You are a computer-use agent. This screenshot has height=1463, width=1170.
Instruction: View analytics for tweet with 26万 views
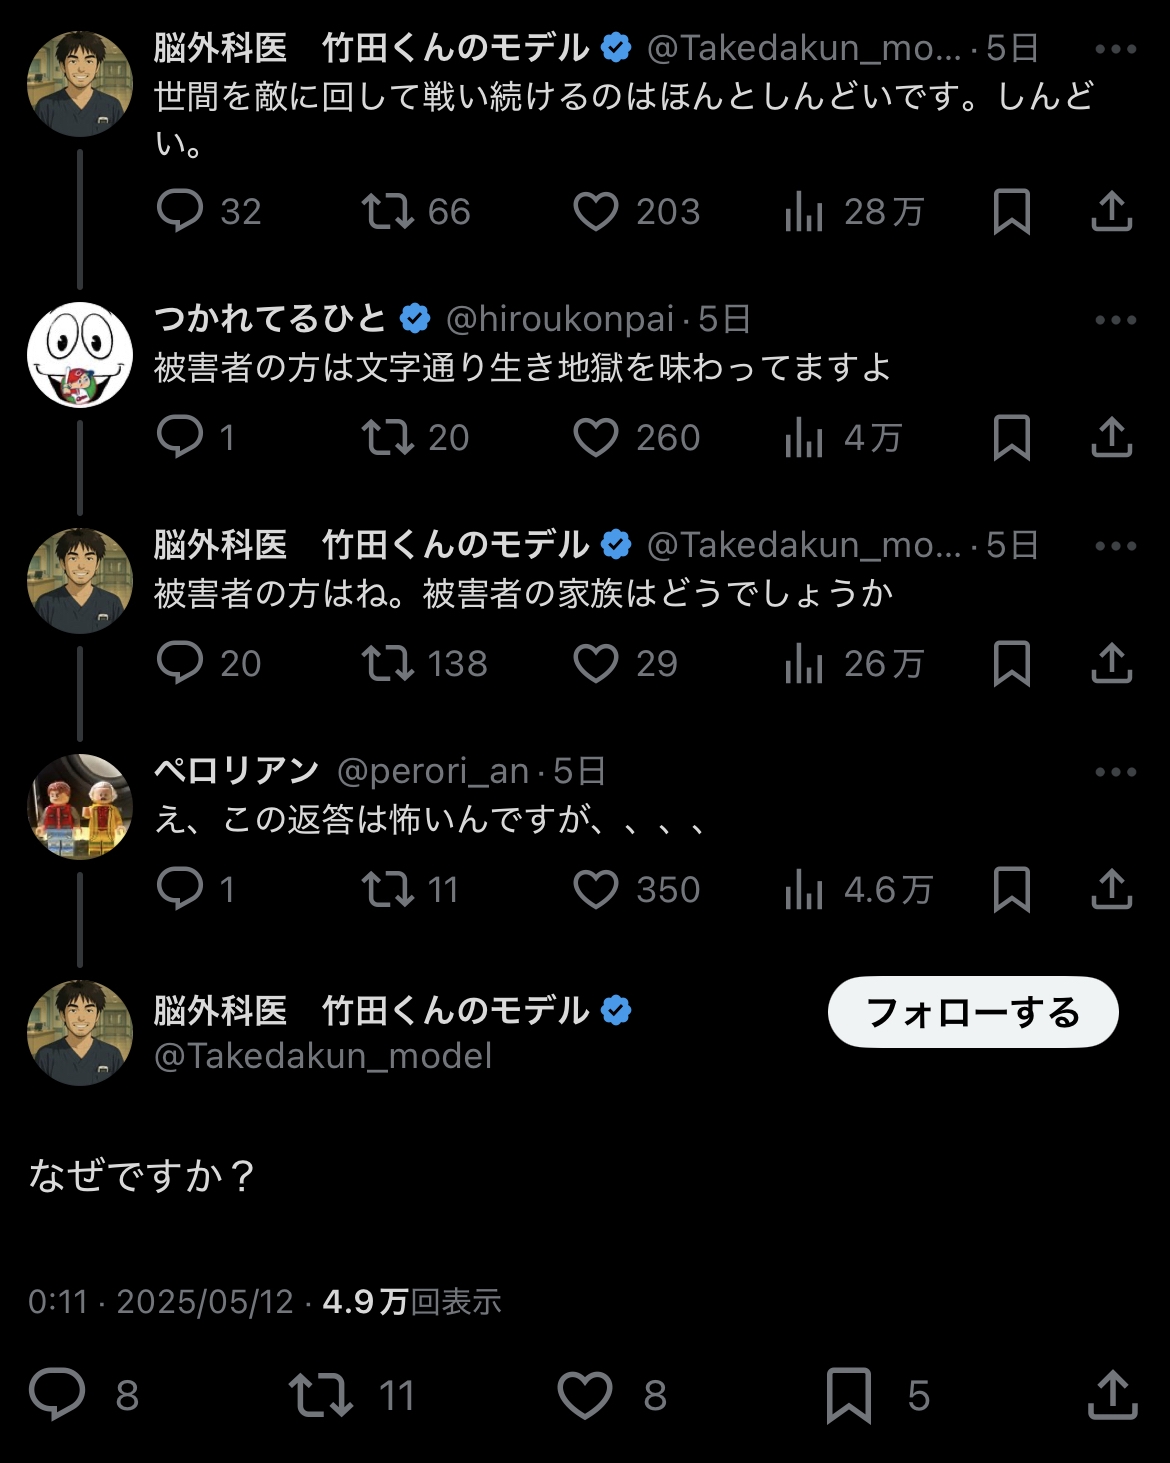click(x=804, y=663)
